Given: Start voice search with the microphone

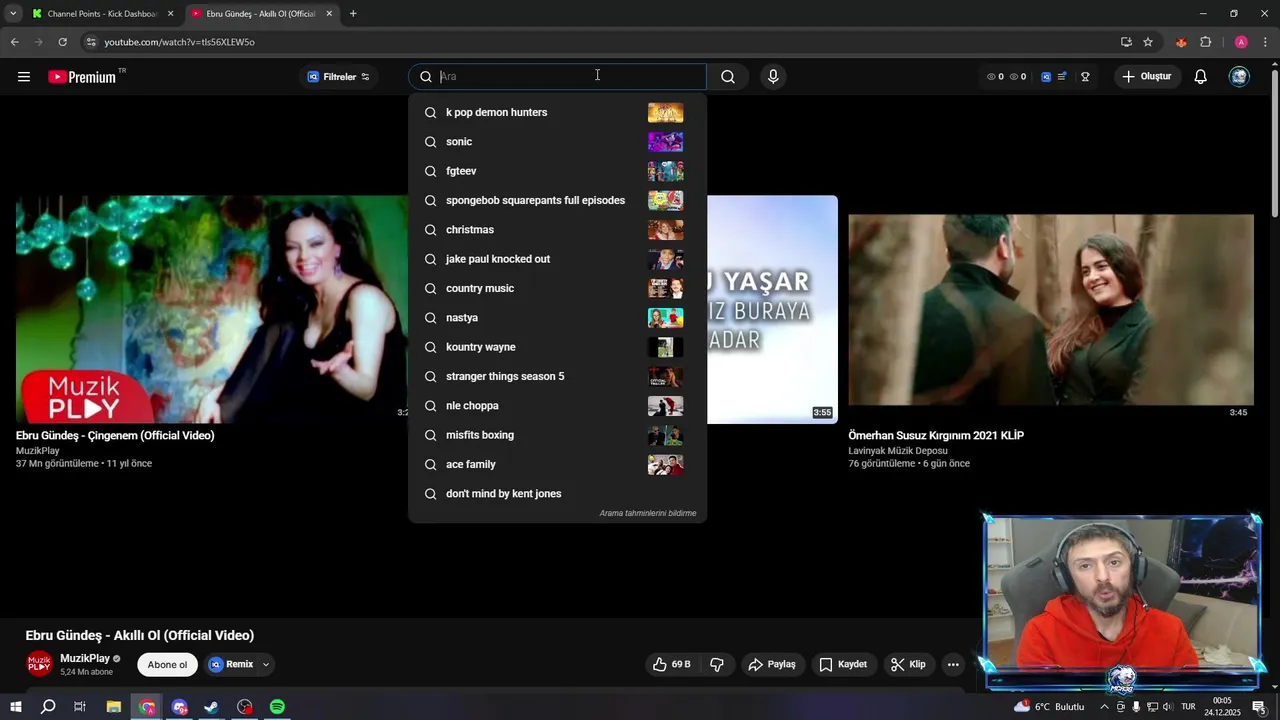Looking at the screenshot, I should pyautogui.click(x=773, y=77).
